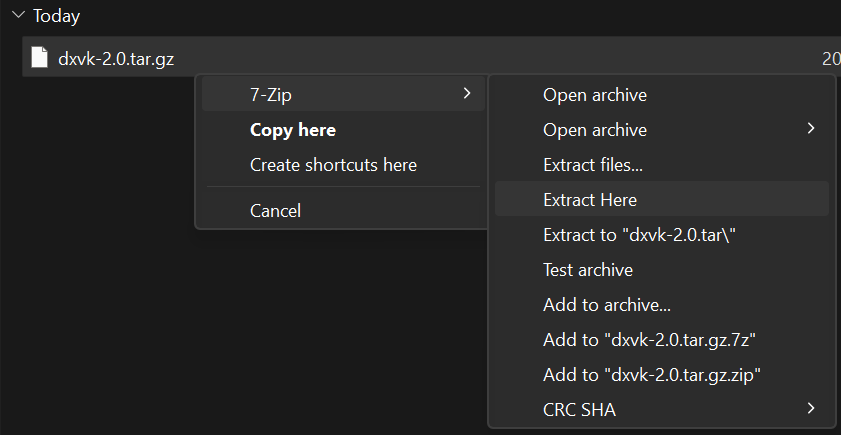
Task: Click the dxvk-2.0.tar.gz file icon
Action: click(x=39, y=58)
